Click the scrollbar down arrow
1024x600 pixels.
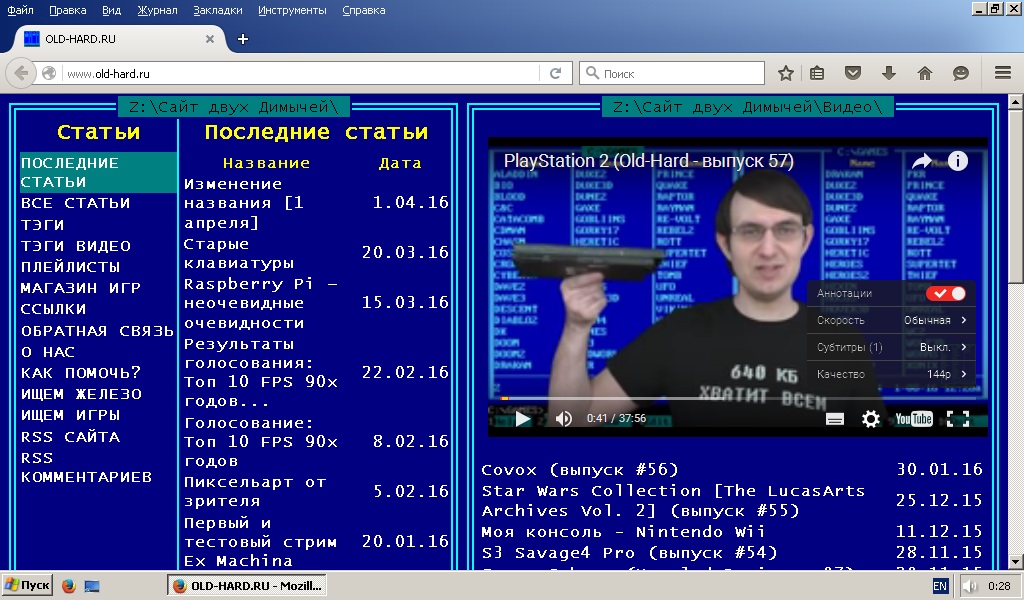(1016, 561)
